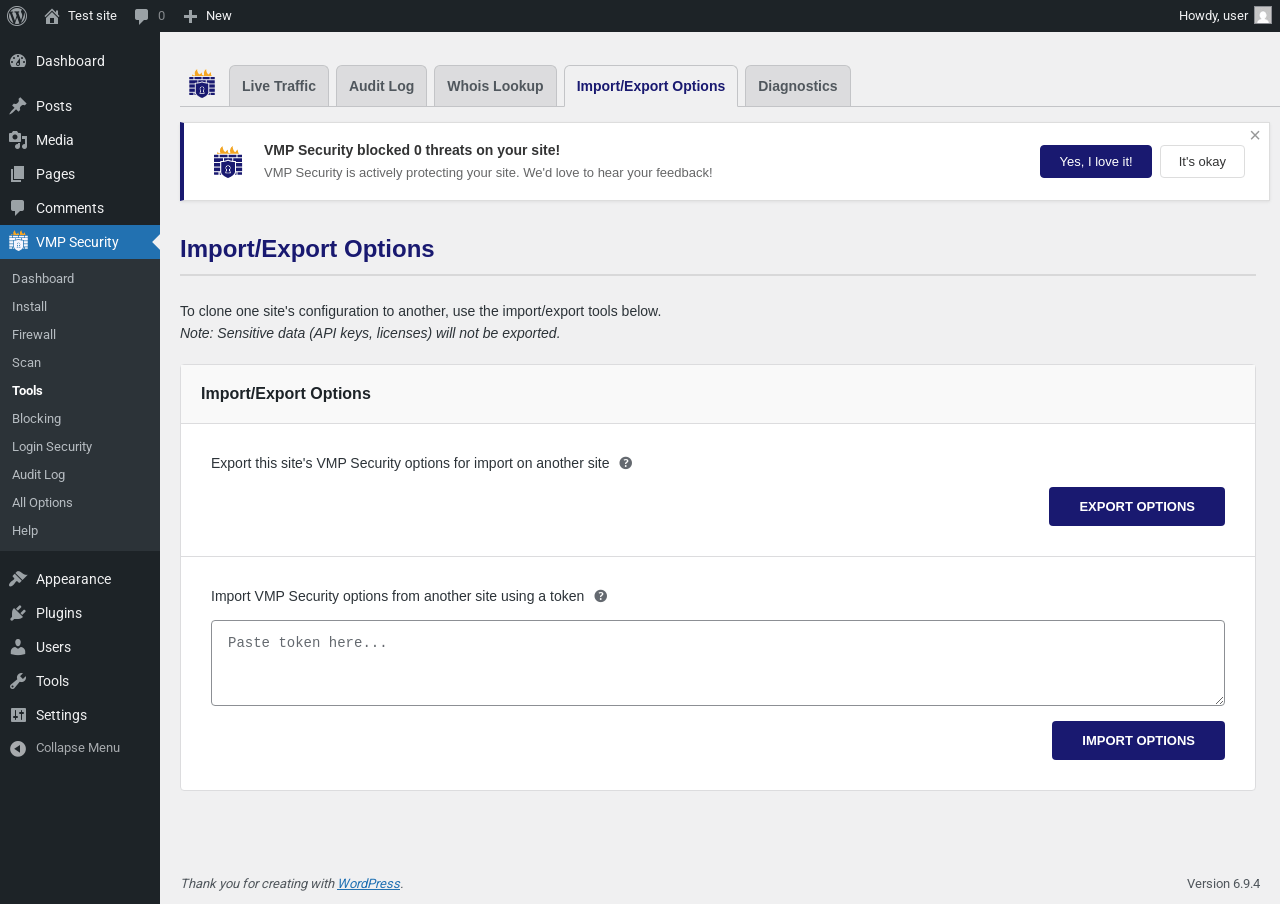Click the Users person icon
Image resolution: width=1280 pixels, height=904 pixels.
click(x=18, y=647)
